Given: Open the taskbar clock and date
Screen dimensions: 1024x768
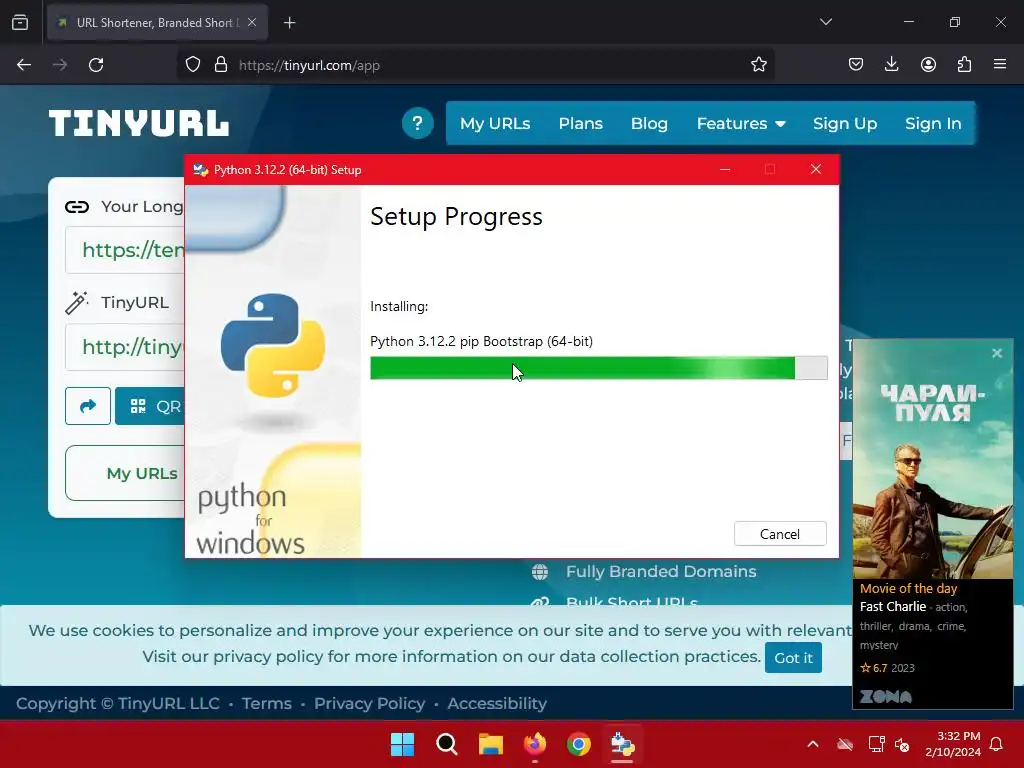Looking at the screenshot, I should (x=953, y=744).
